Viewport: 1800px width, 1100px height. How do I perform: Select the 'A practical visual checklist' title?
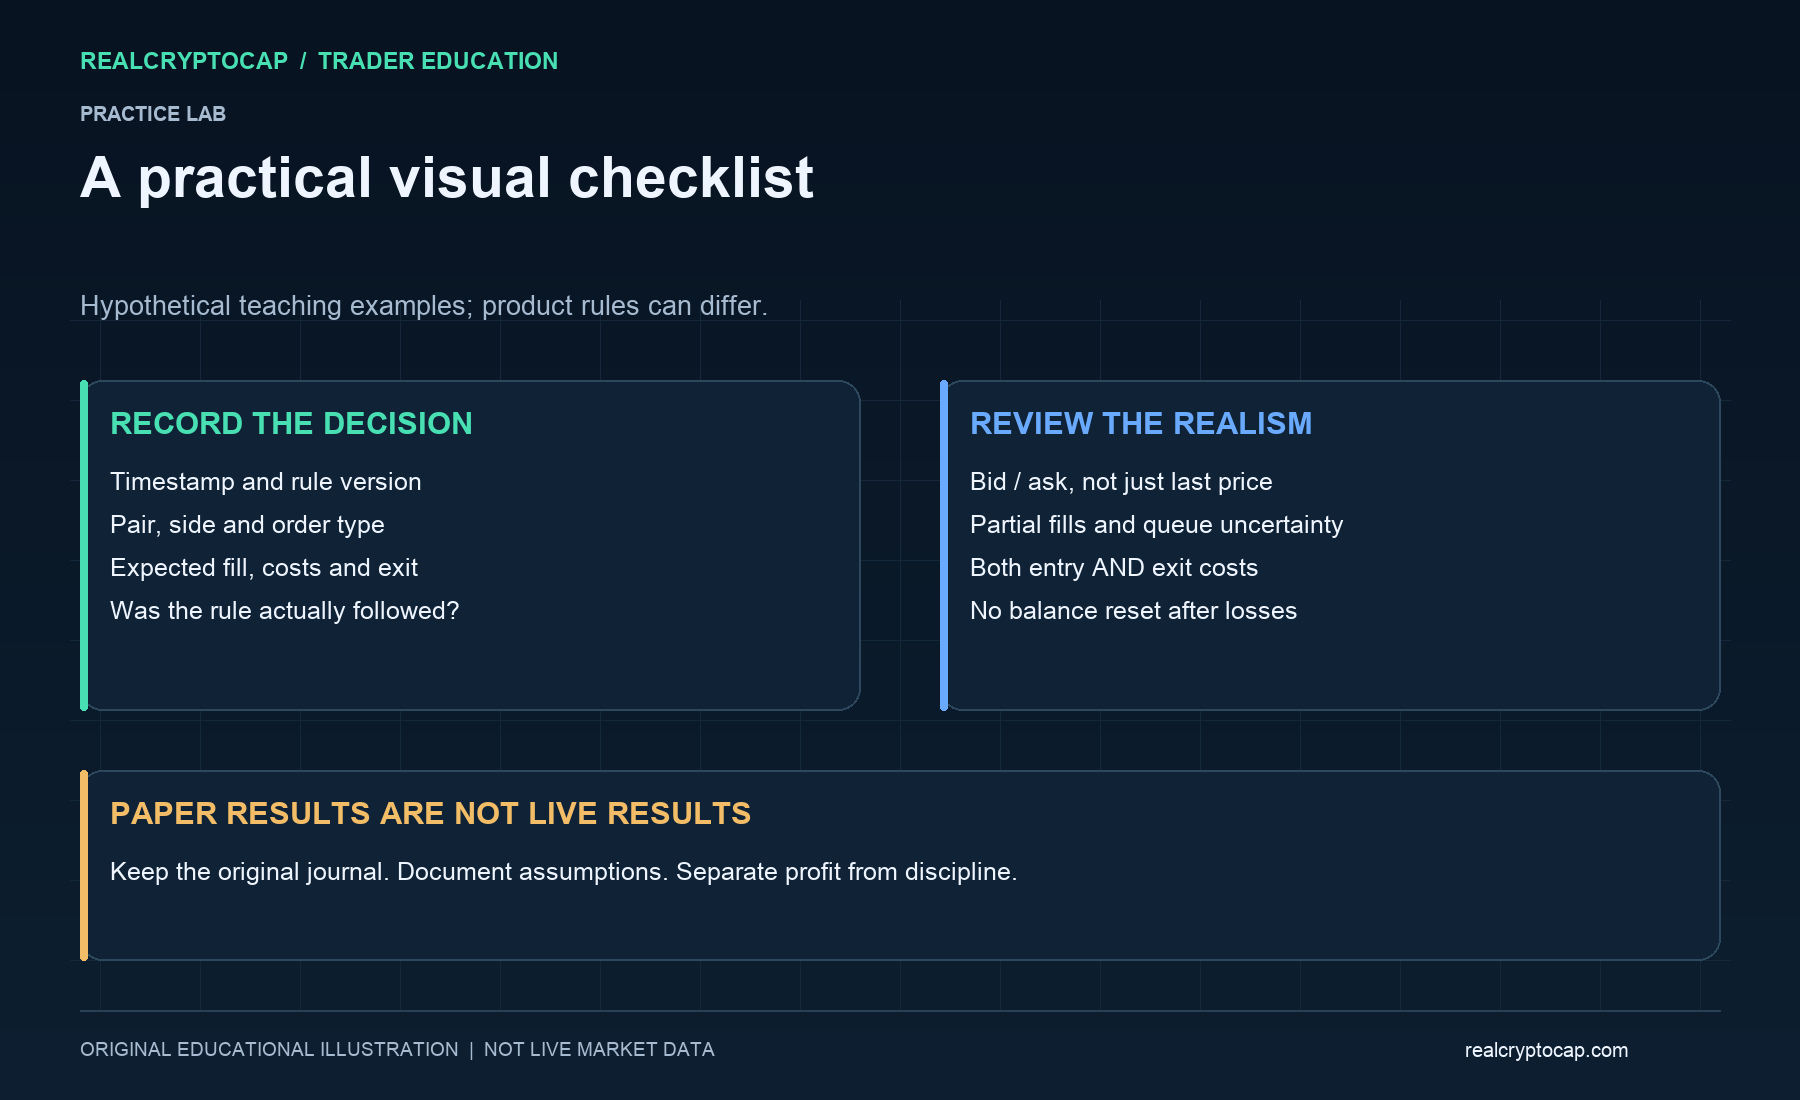(447, 178)
